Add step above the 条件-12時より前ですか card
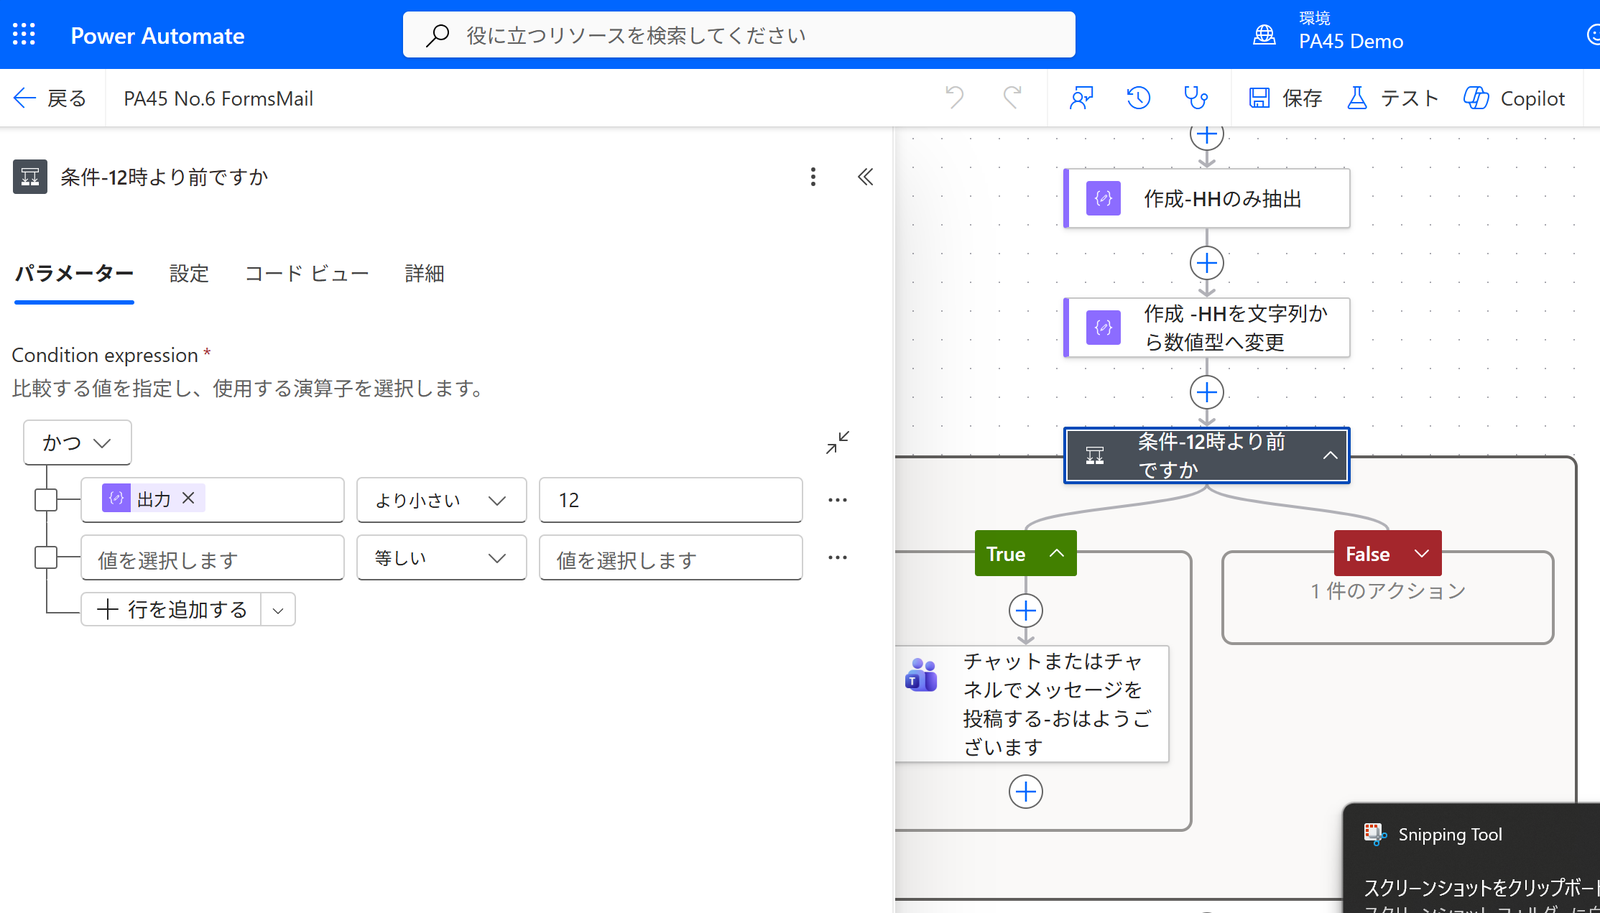 click(1207, 392)
